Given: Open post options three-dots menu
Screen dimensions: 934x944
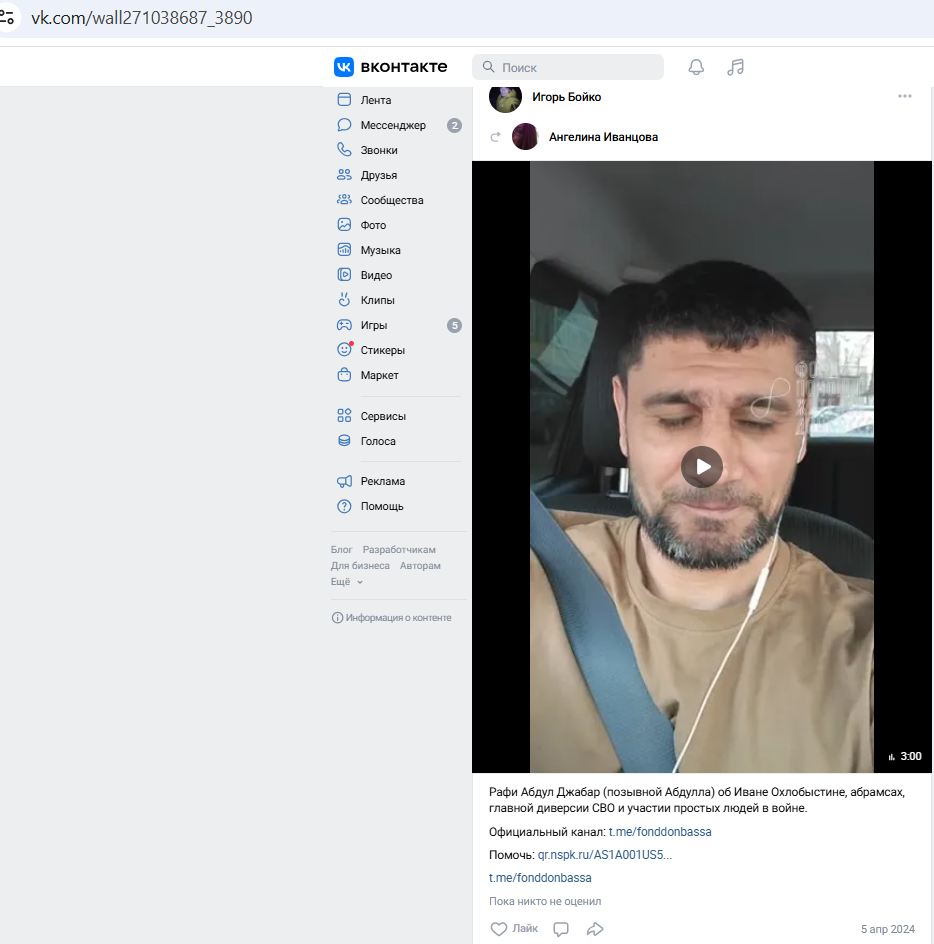Looking at the screenshot, I should click(x=904, y=96).
